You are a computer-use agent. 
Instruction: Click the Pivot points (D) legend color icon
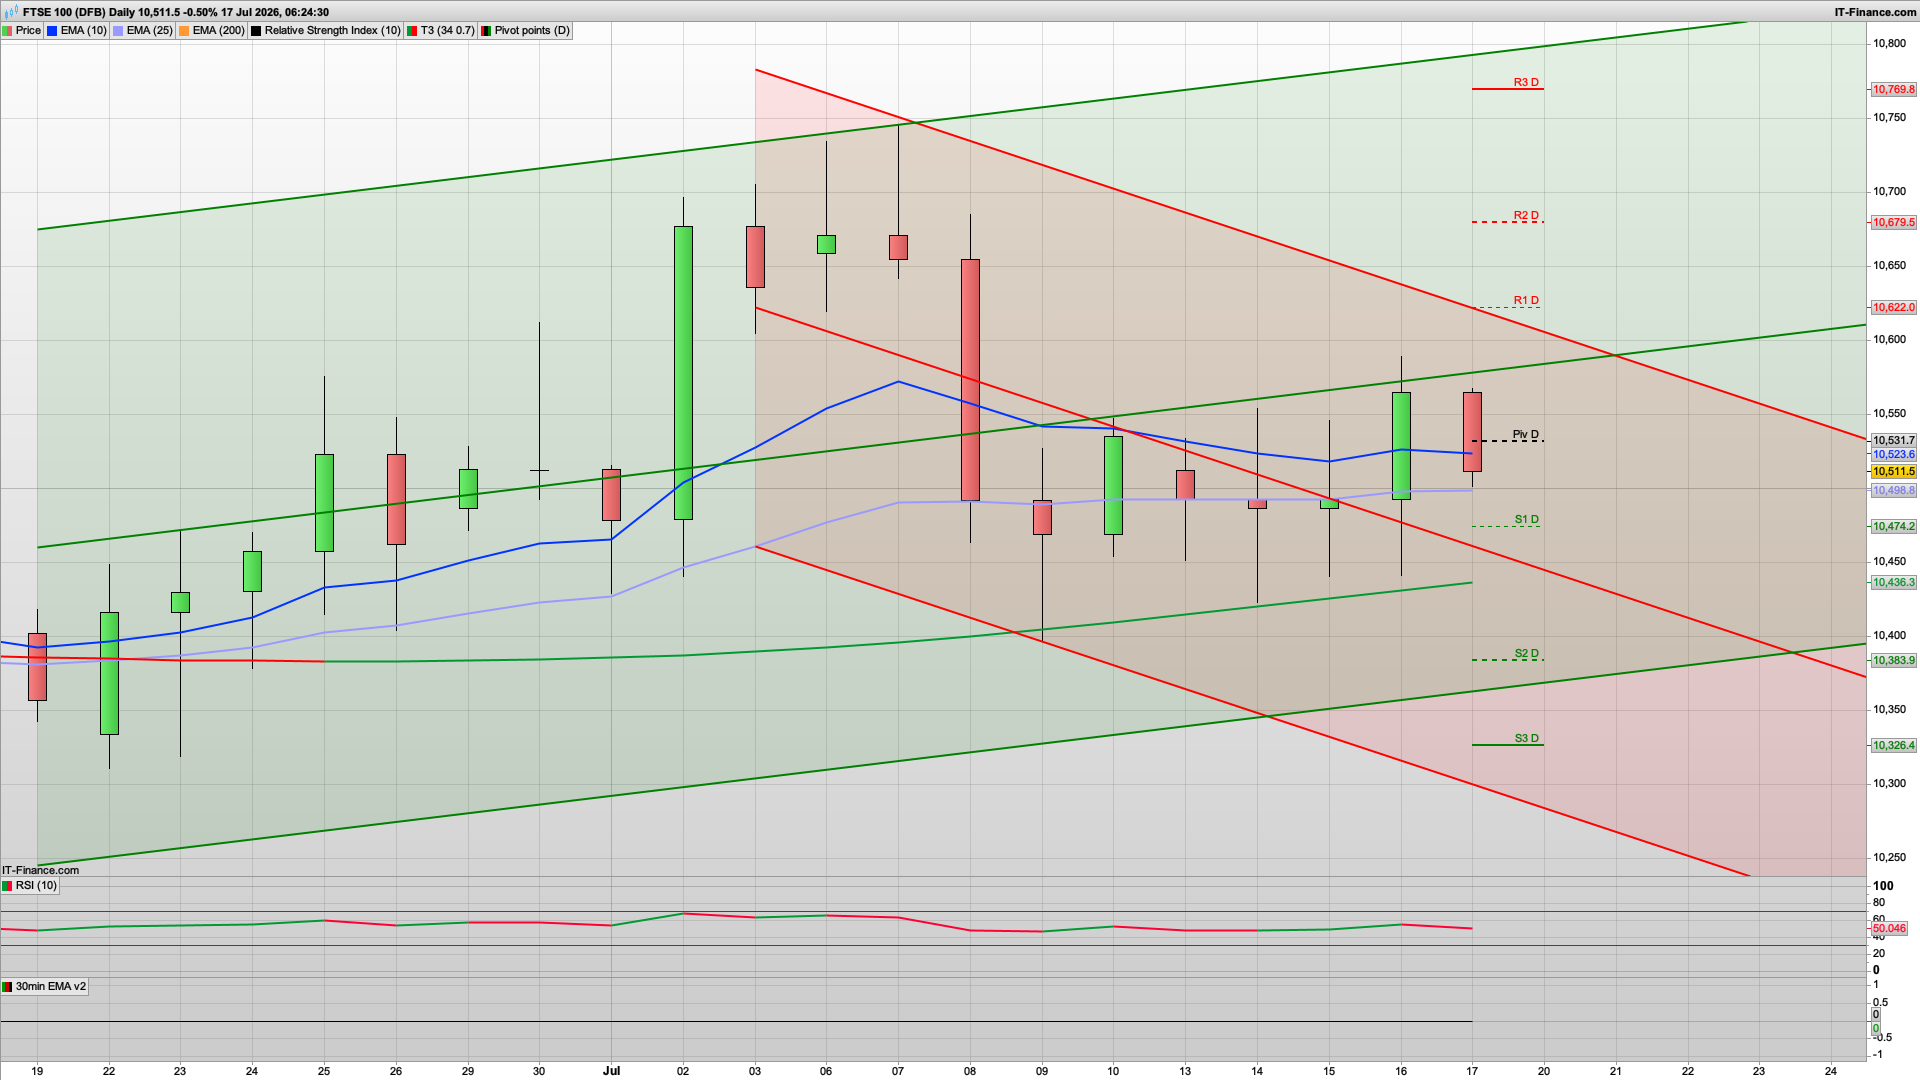click(486, 31)
